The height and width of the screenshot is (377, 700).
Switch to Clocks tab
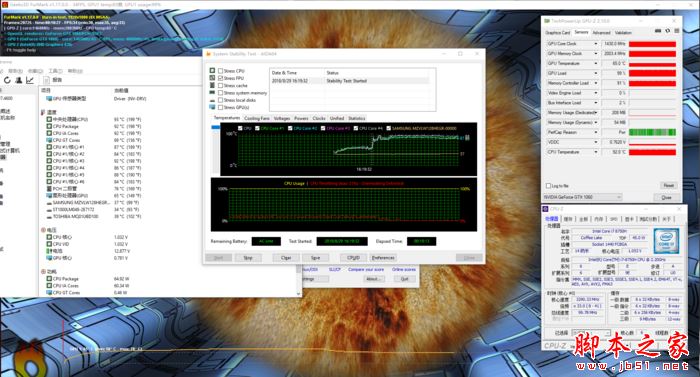(319, 118)
